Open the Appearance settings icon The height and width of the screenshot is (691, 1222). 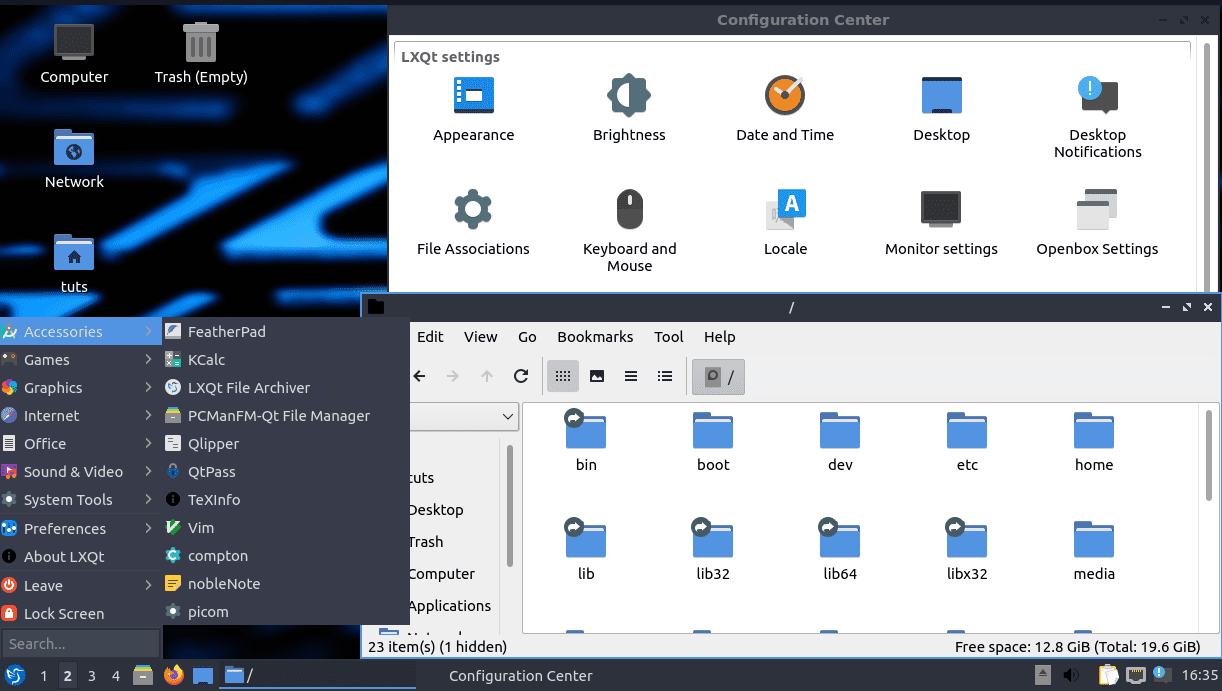pos(473,95)
